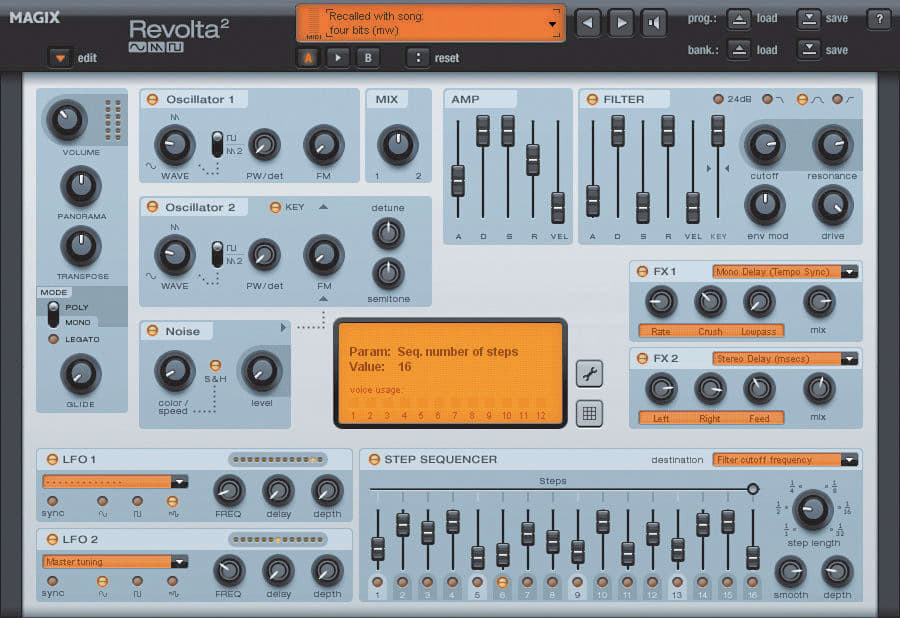Expand the preset name dropdown
This screenshot has height=618, width=900.
tap(552, 23)
